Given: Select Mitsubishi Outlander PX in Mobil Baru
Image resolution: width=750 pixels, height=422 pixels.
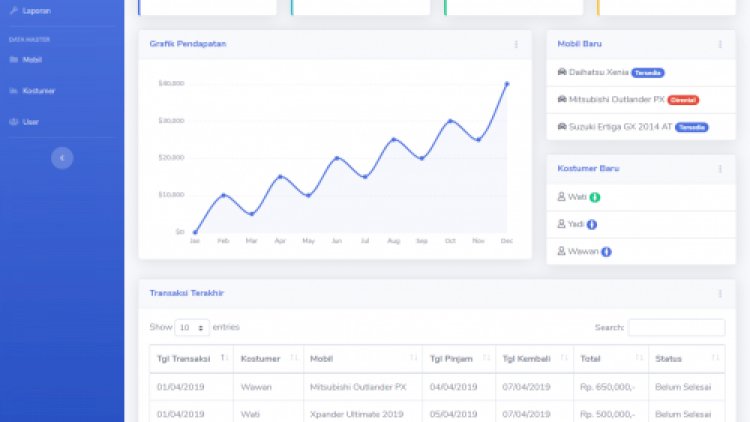Looking at the screenshot, I should (x=617, y=100).
